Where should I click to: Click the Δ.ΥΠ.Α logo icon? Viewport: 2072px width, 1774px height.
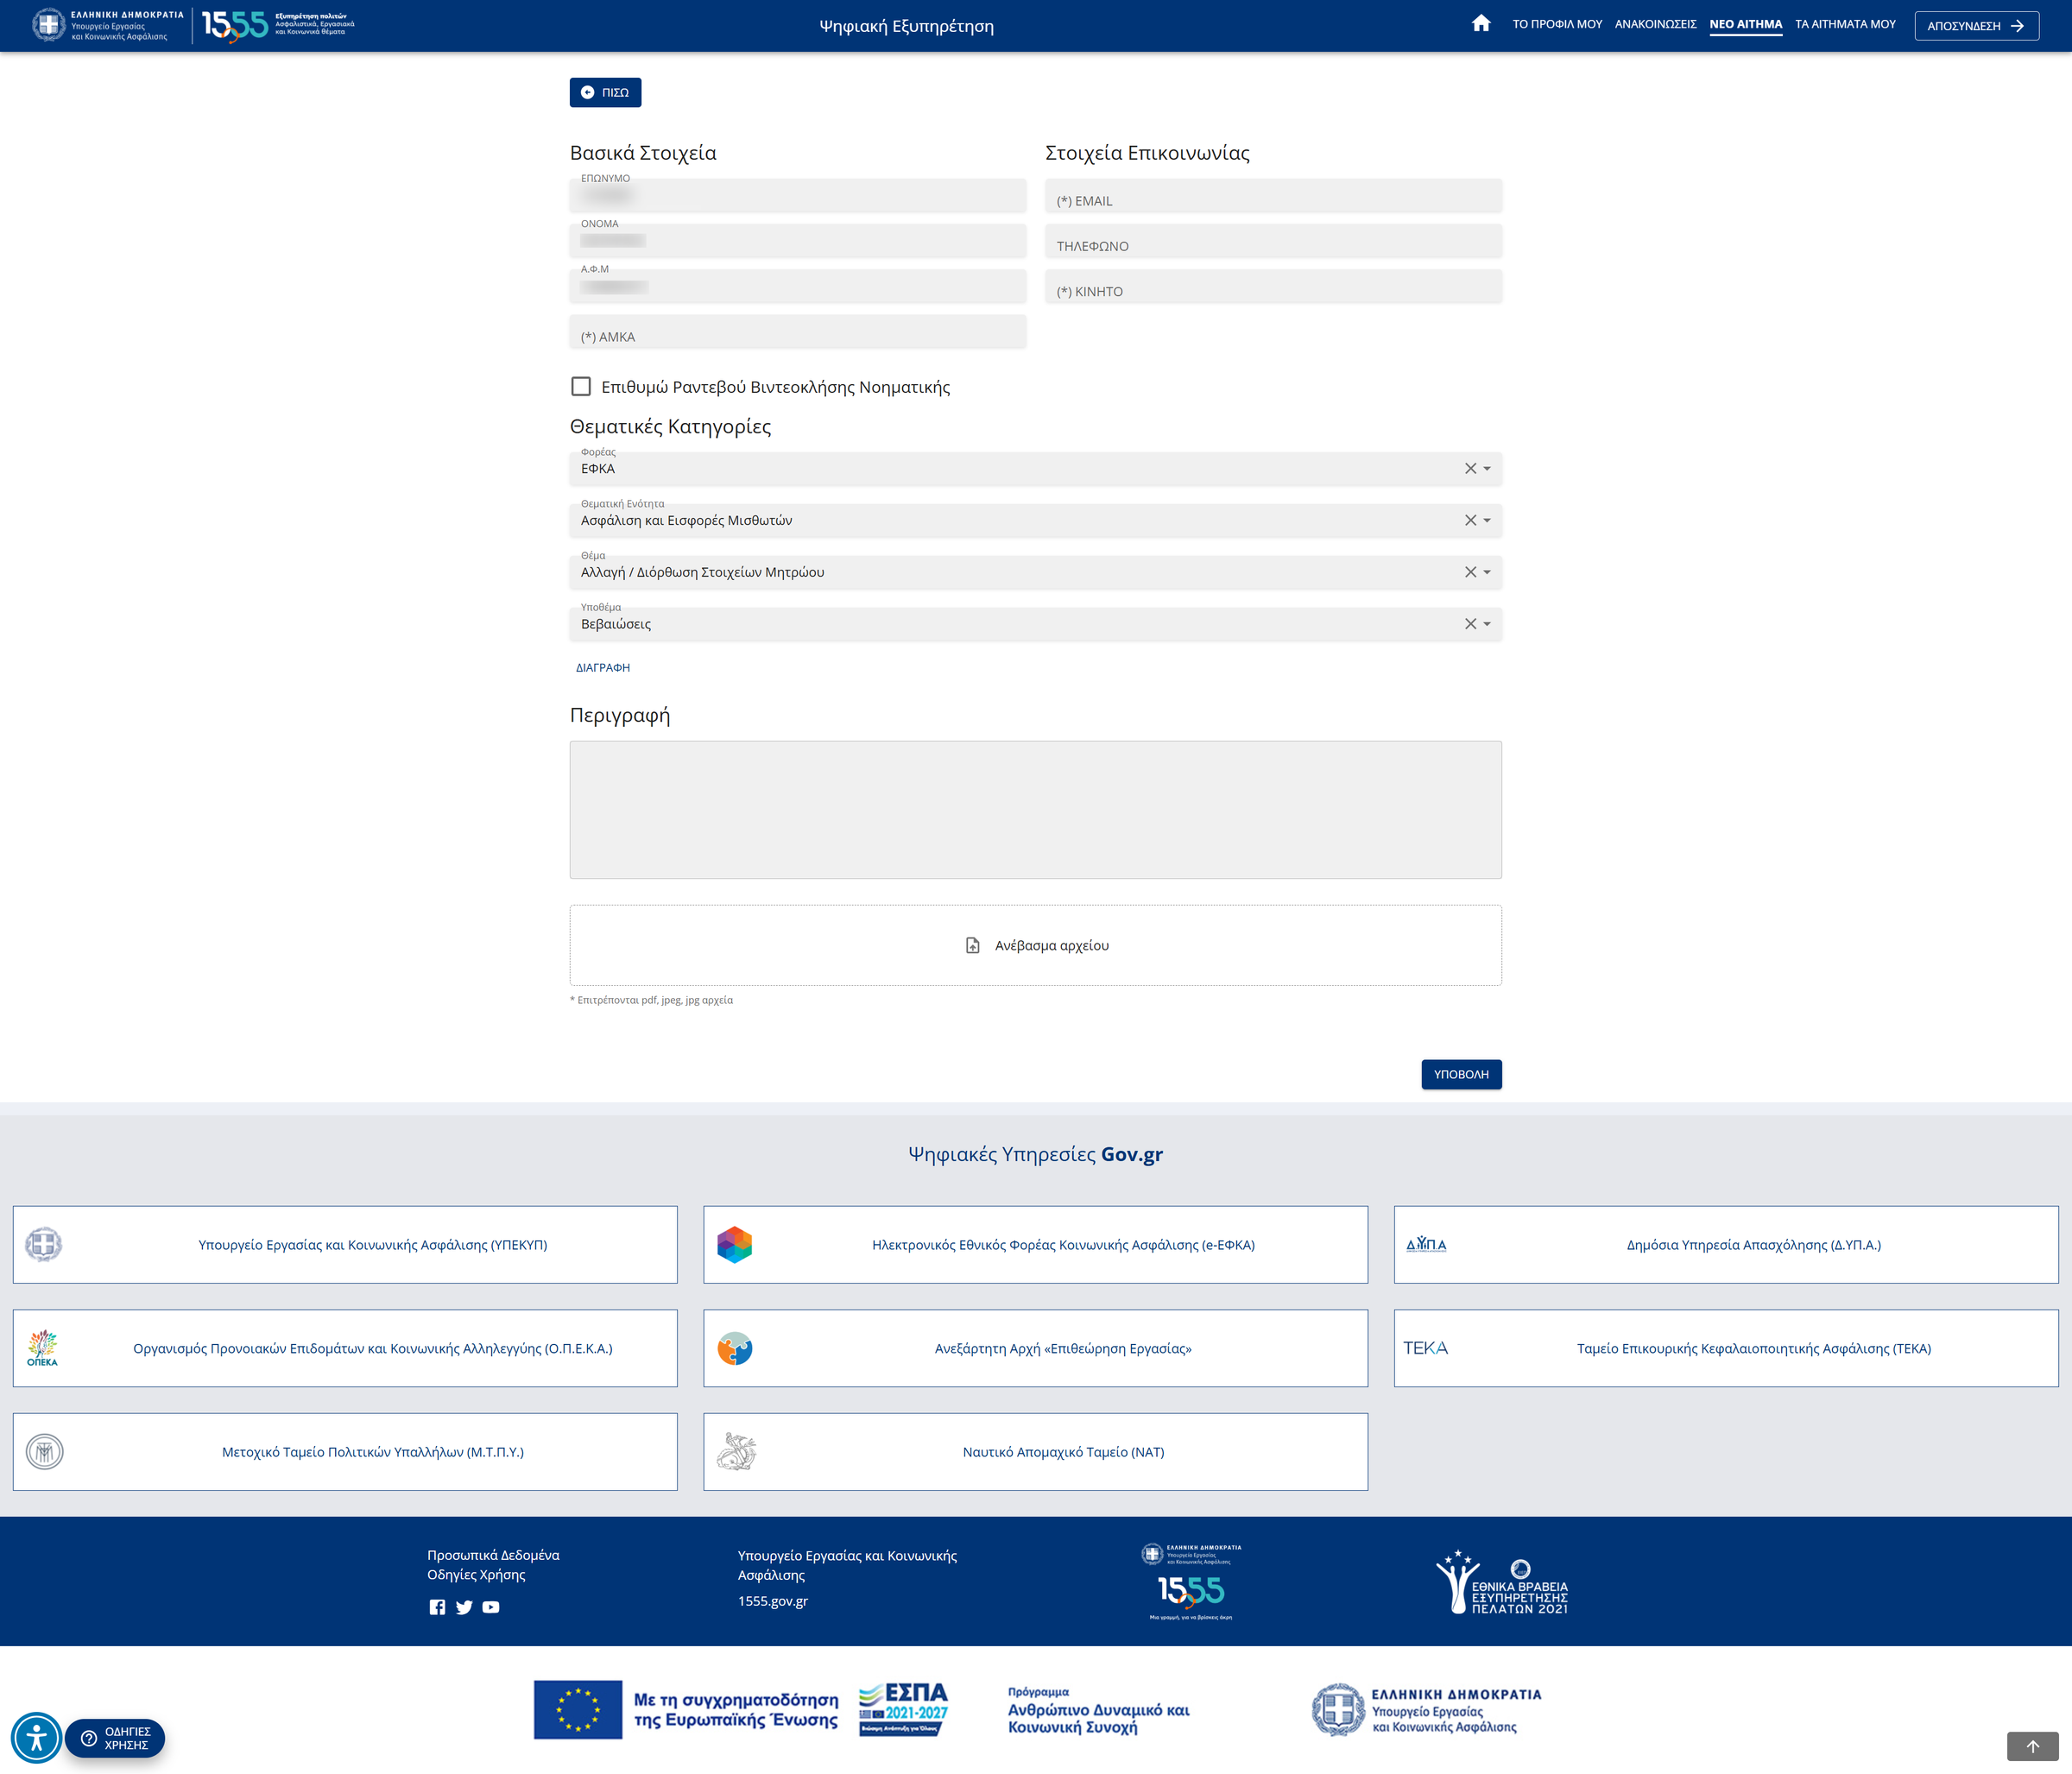click(x=1426, y=1244)
